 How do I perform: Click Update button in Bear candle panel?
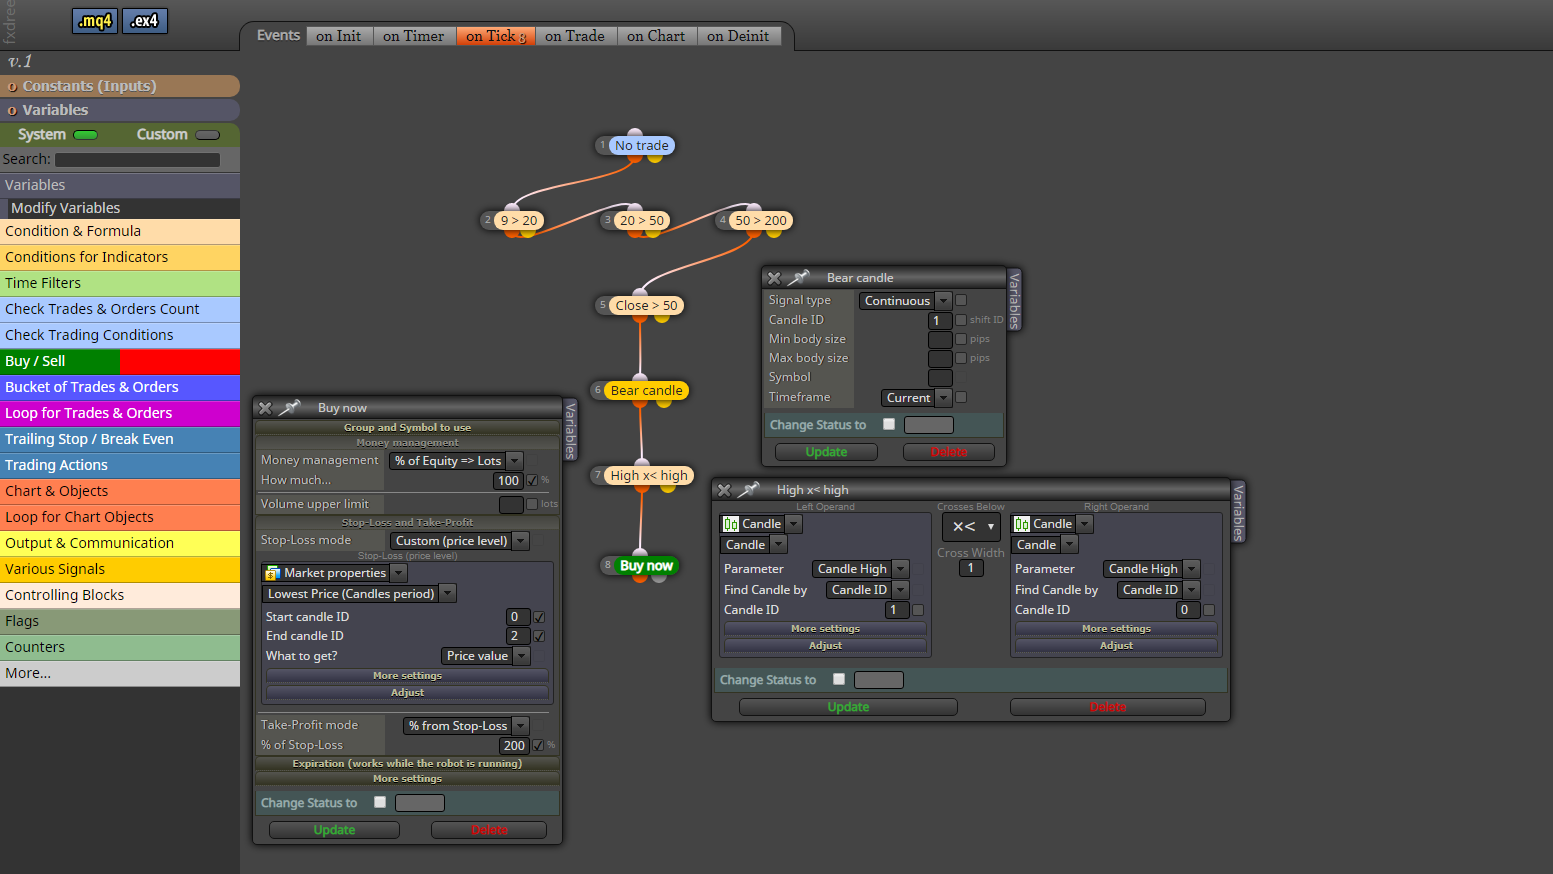(x=826, y=452)
